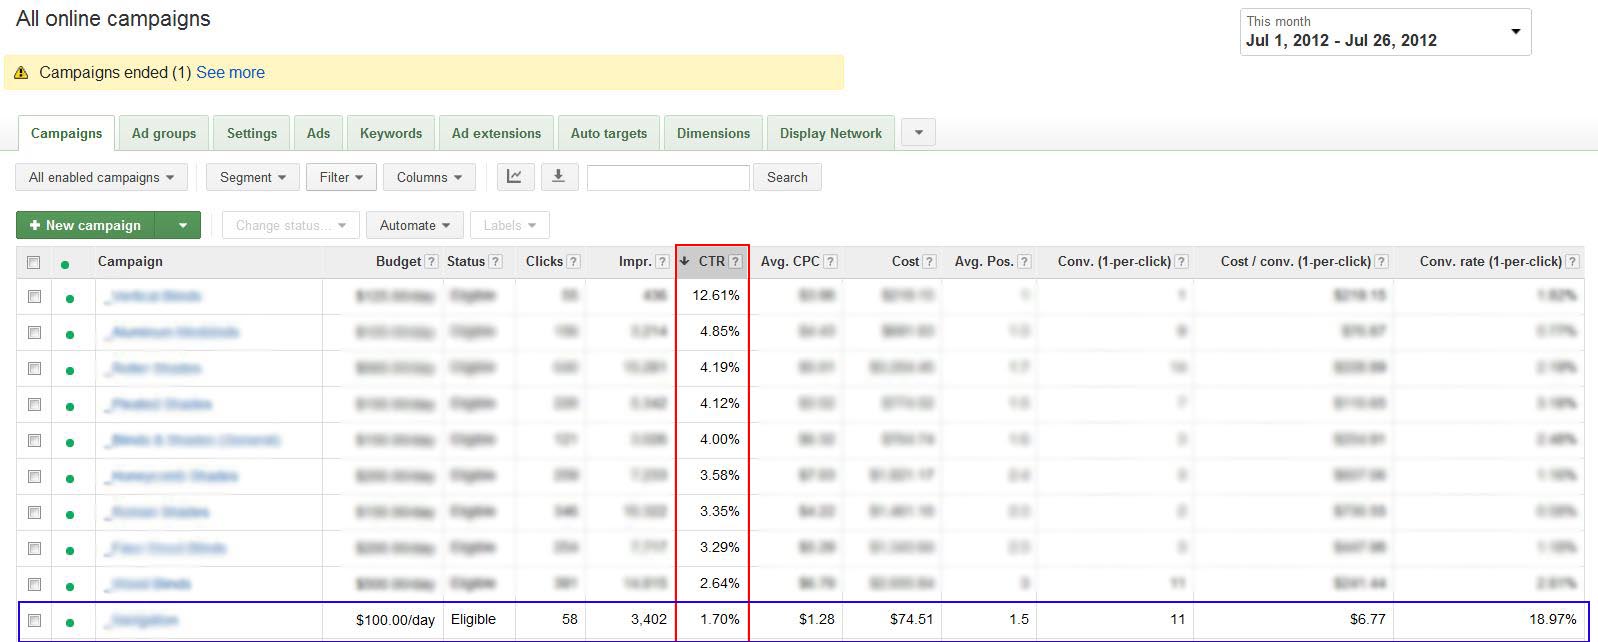Viewport: 1598px width, 642px height.
Task: Switch to the Keywords tab
Action: (391, 133)
